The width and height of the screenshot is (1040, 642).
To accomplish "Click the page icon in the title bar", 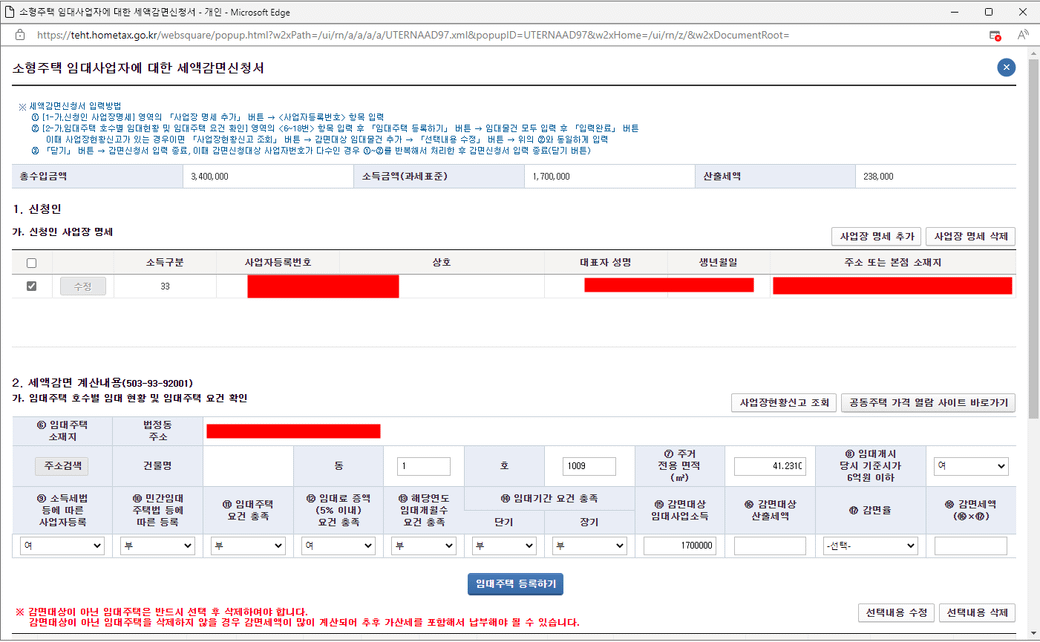I will tap(10, 11).
